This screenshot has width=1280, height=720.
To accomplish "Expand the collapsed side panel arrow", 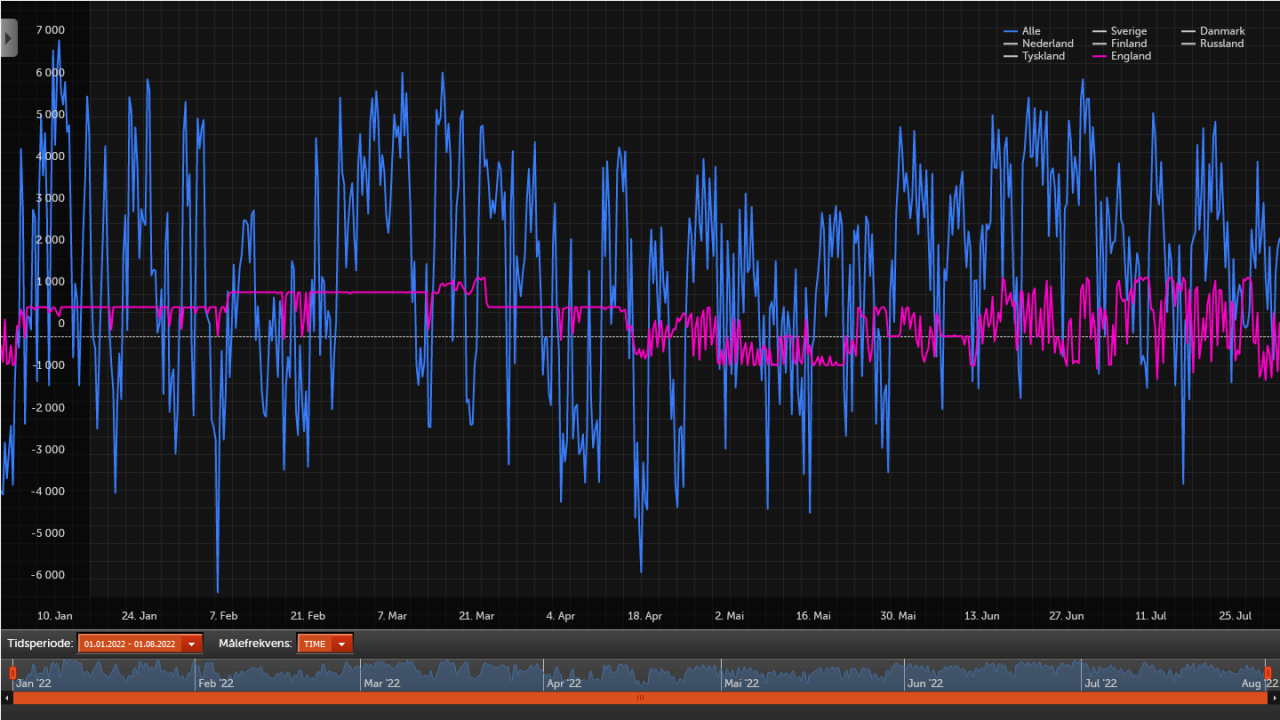I will coord(8,38).
